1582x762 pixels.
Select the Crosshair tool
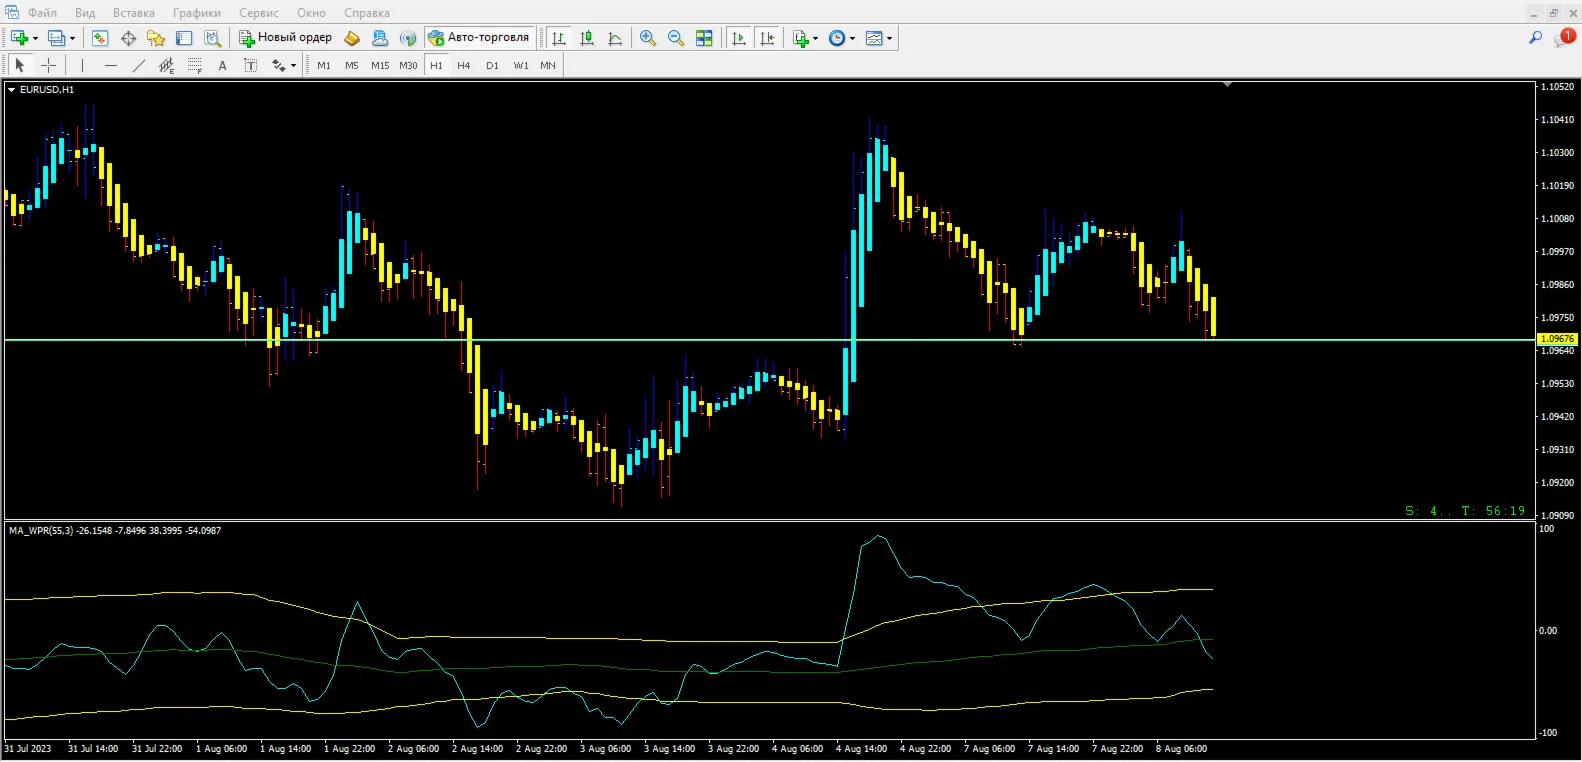tap(48, 65)
